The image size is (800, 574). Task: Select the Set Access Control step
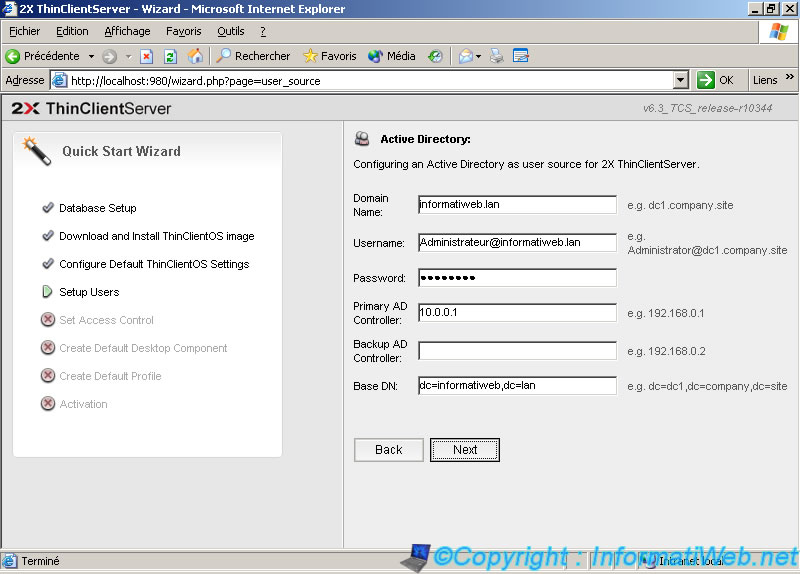[106, 320]
